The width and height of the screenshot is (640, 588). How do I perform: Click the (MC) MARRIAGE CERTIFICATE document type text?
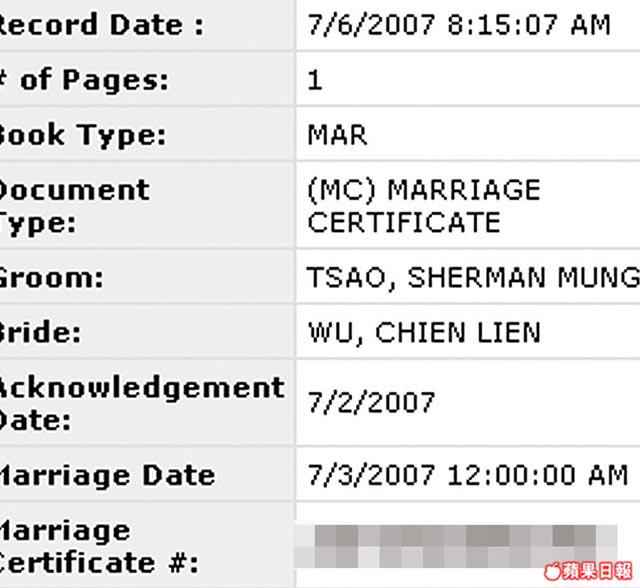click(x=424, y=206)
